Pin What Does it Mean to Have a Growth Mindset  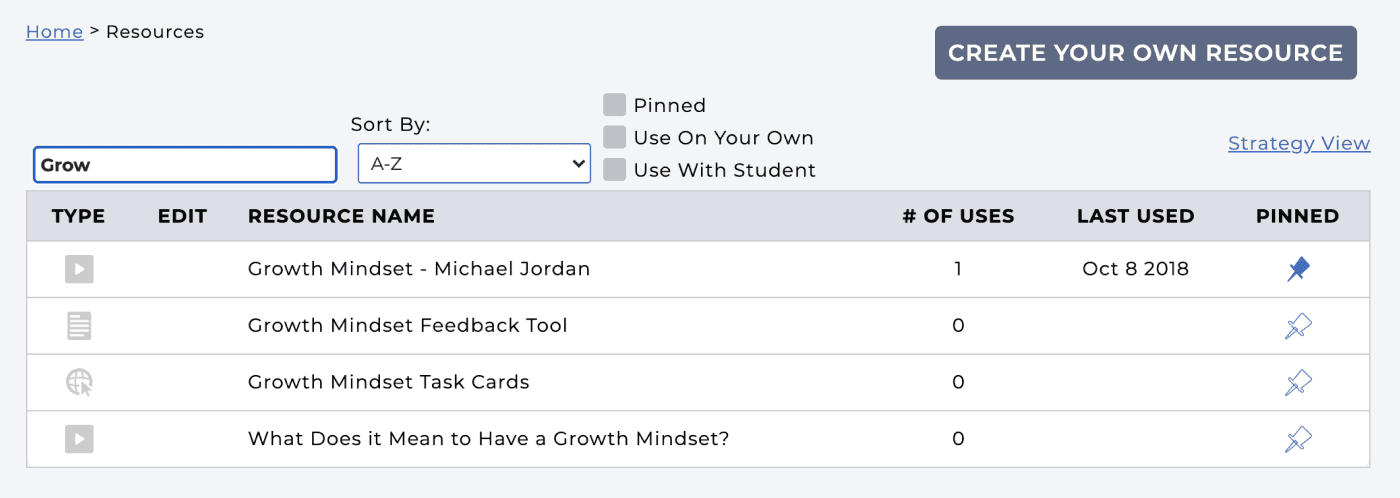pyautogui.click(x=1298, y=439)
